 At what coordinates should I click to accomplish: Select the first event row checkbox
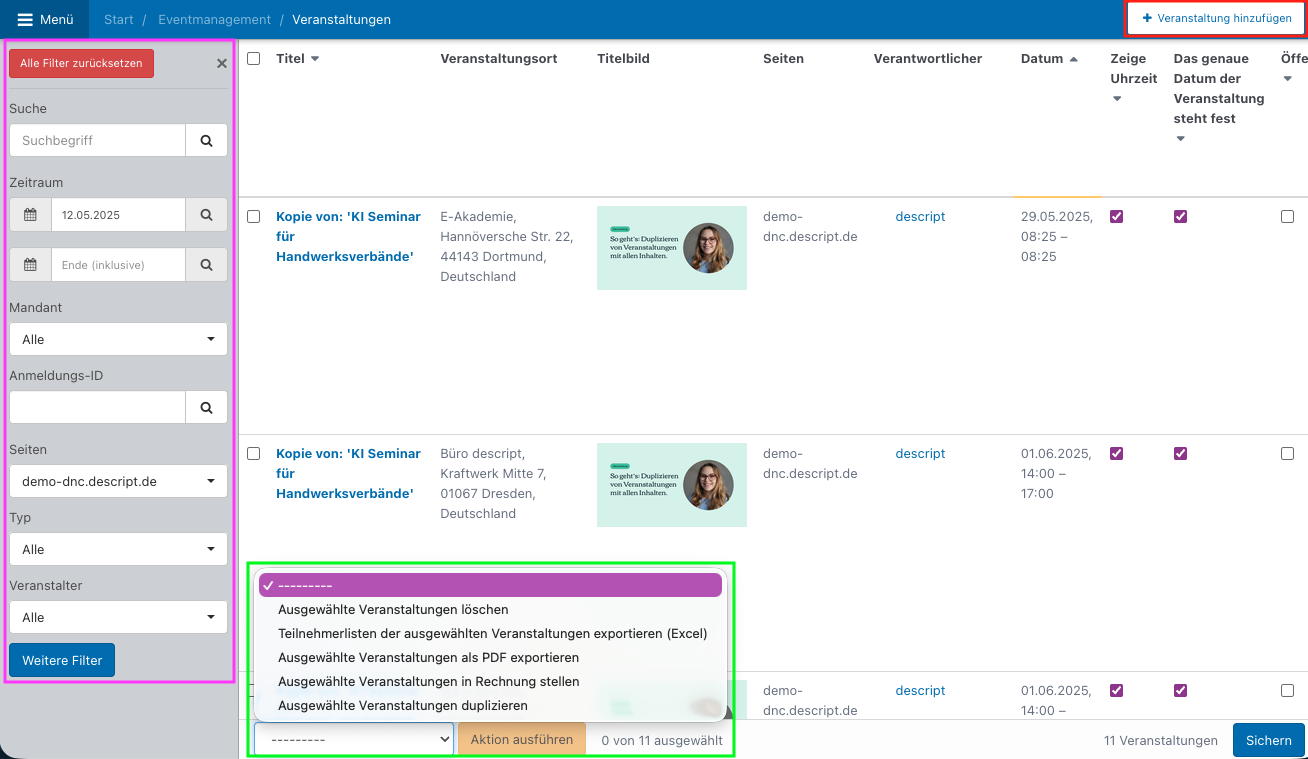[x=254, y=217]
